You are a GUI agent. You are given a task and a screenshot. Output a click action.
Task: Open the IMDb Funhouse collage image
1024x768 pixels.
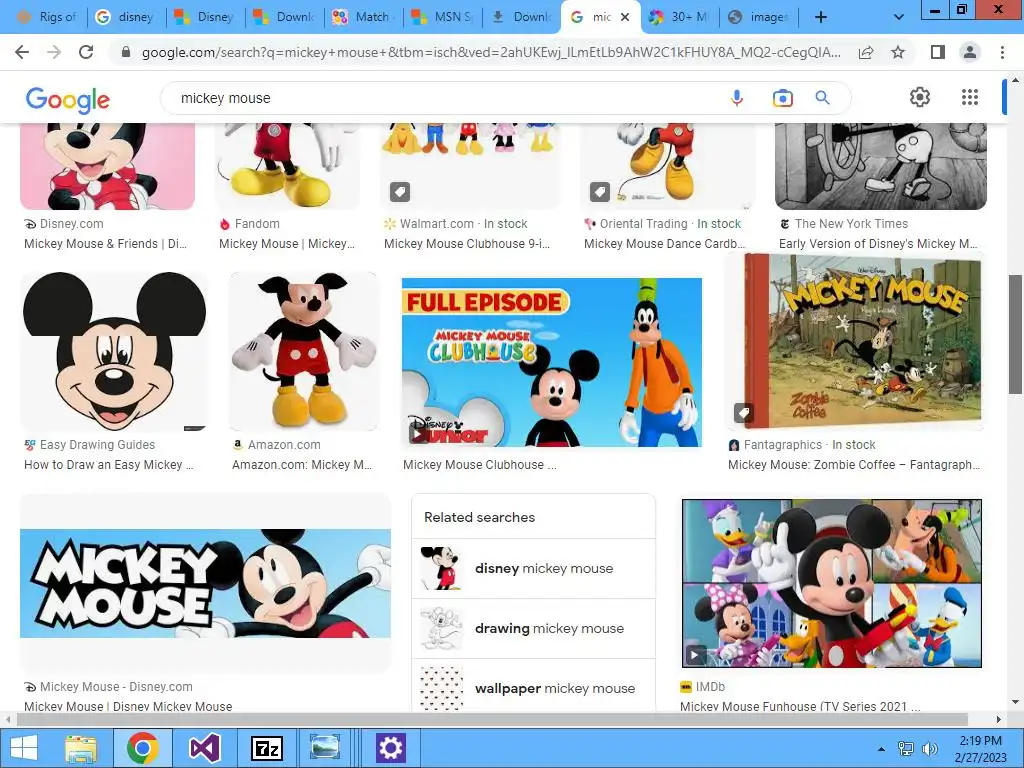(x=832, y=583)
